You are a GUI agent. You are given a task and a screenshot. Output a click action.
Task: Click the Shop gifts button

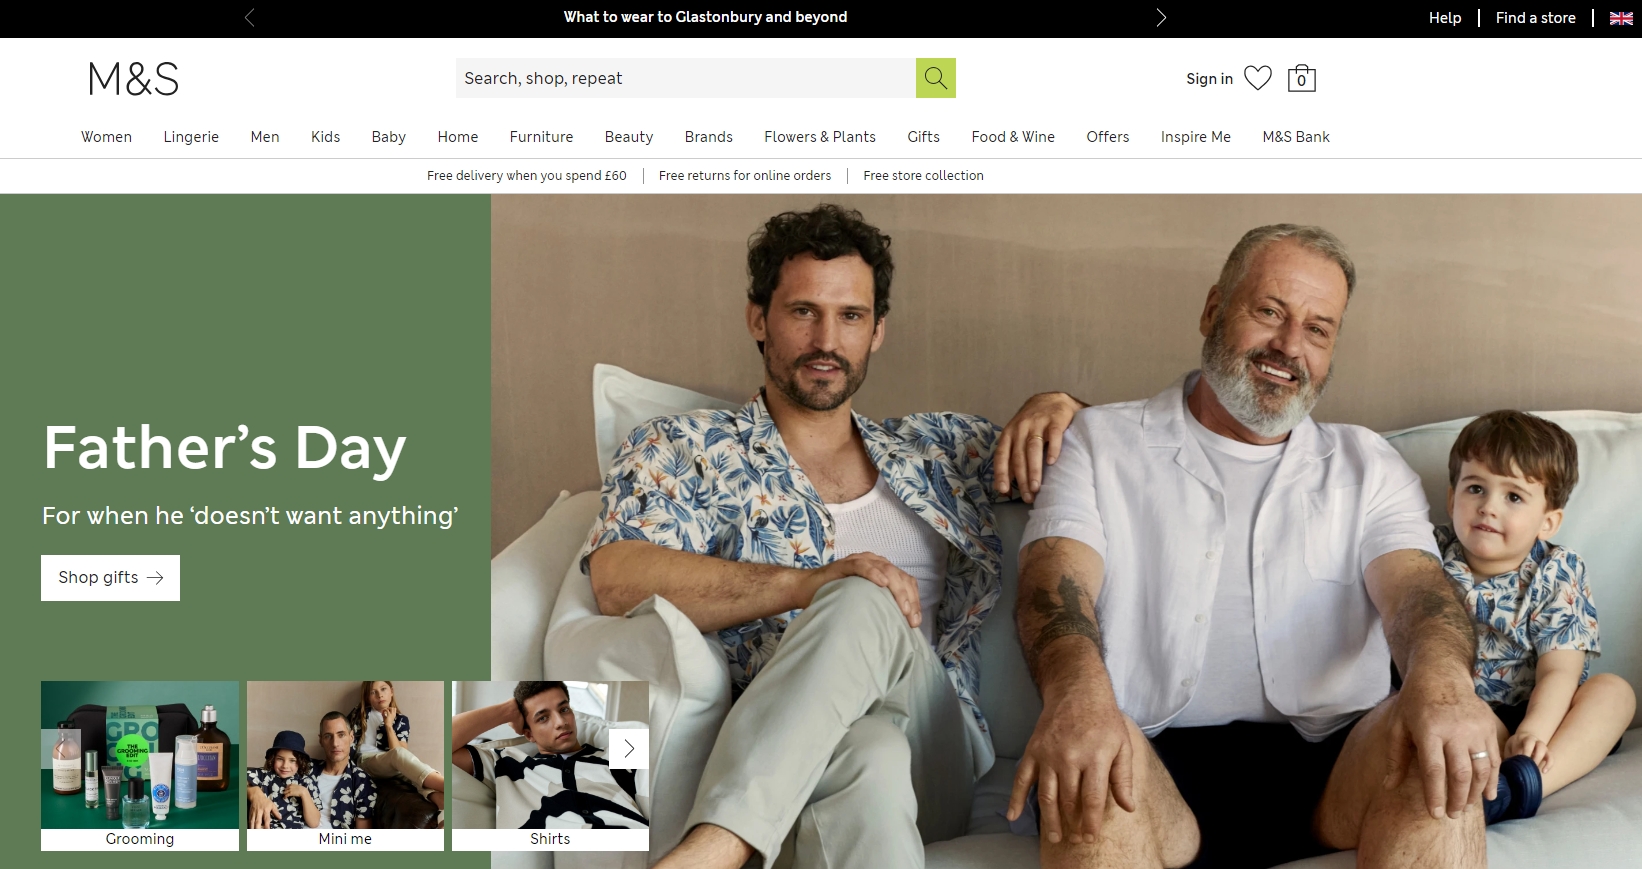(110, 578)
